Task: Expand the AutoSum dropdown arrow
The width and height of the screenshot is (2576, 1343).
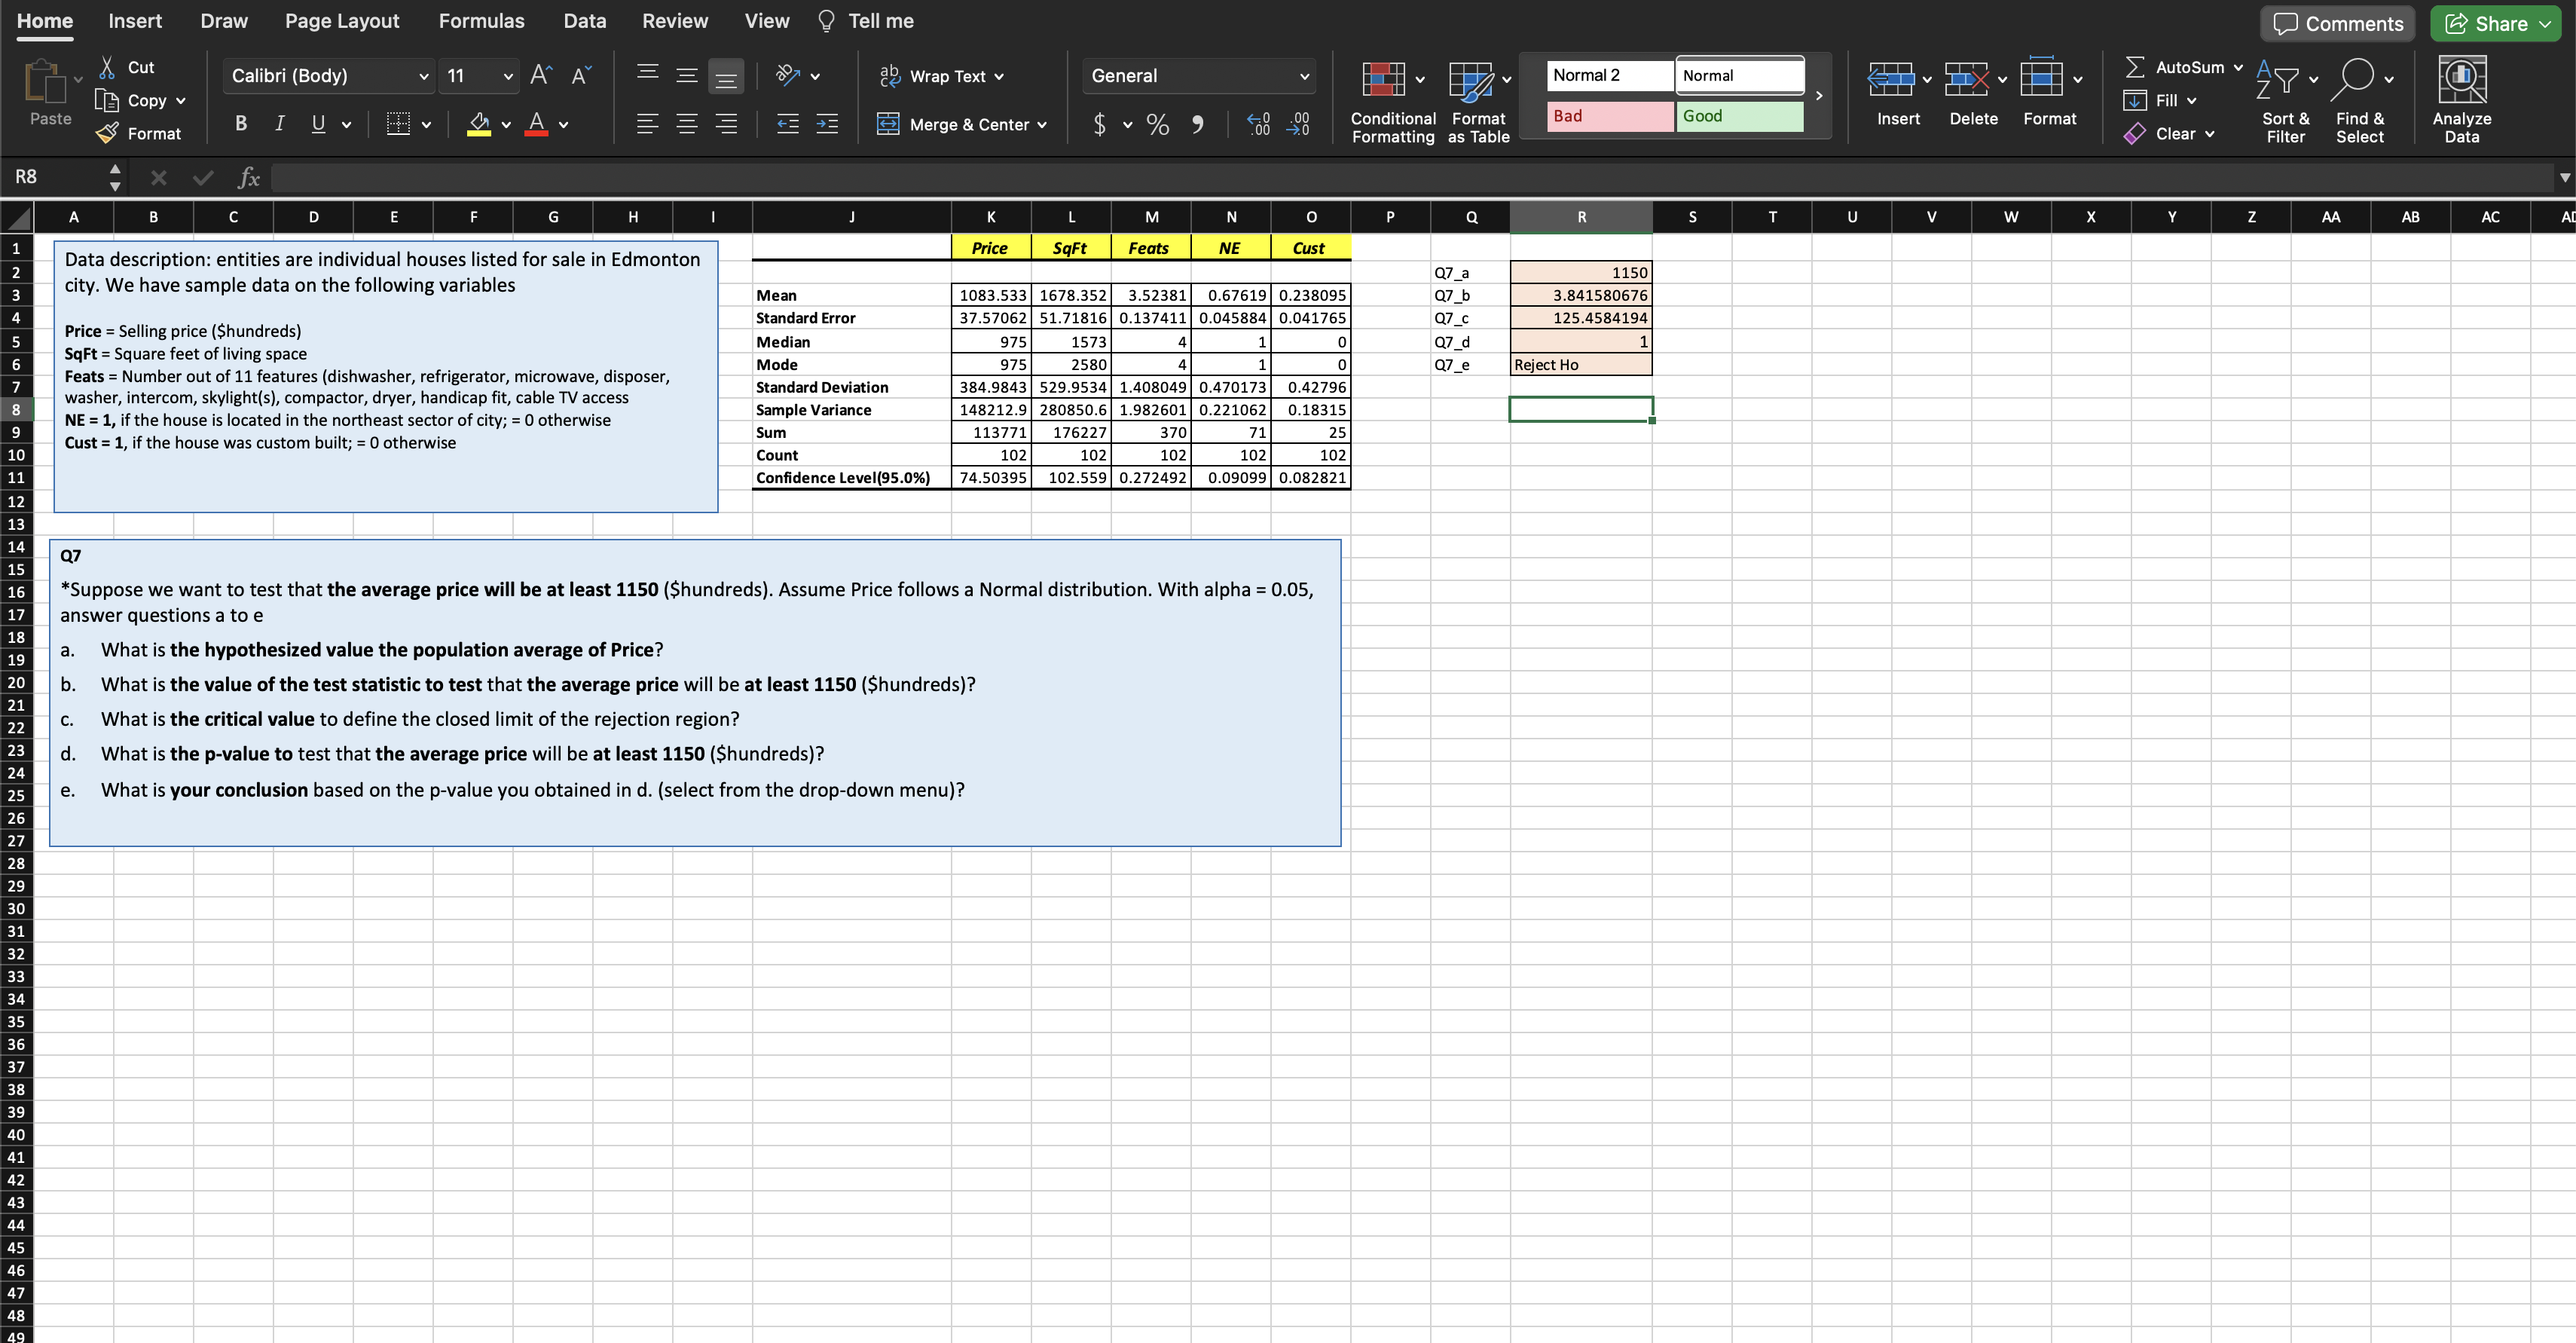Action: [x=2238, y=67]
